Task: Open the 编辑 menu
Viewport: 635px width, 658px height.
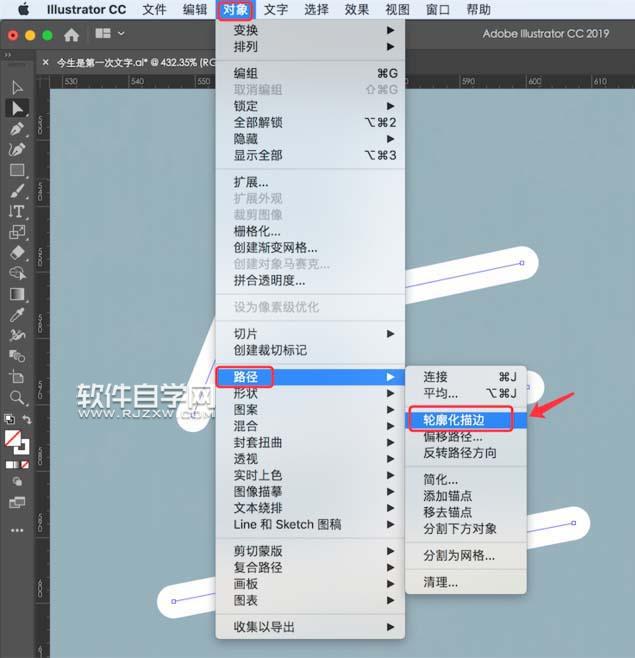Action: pos(195,9)
